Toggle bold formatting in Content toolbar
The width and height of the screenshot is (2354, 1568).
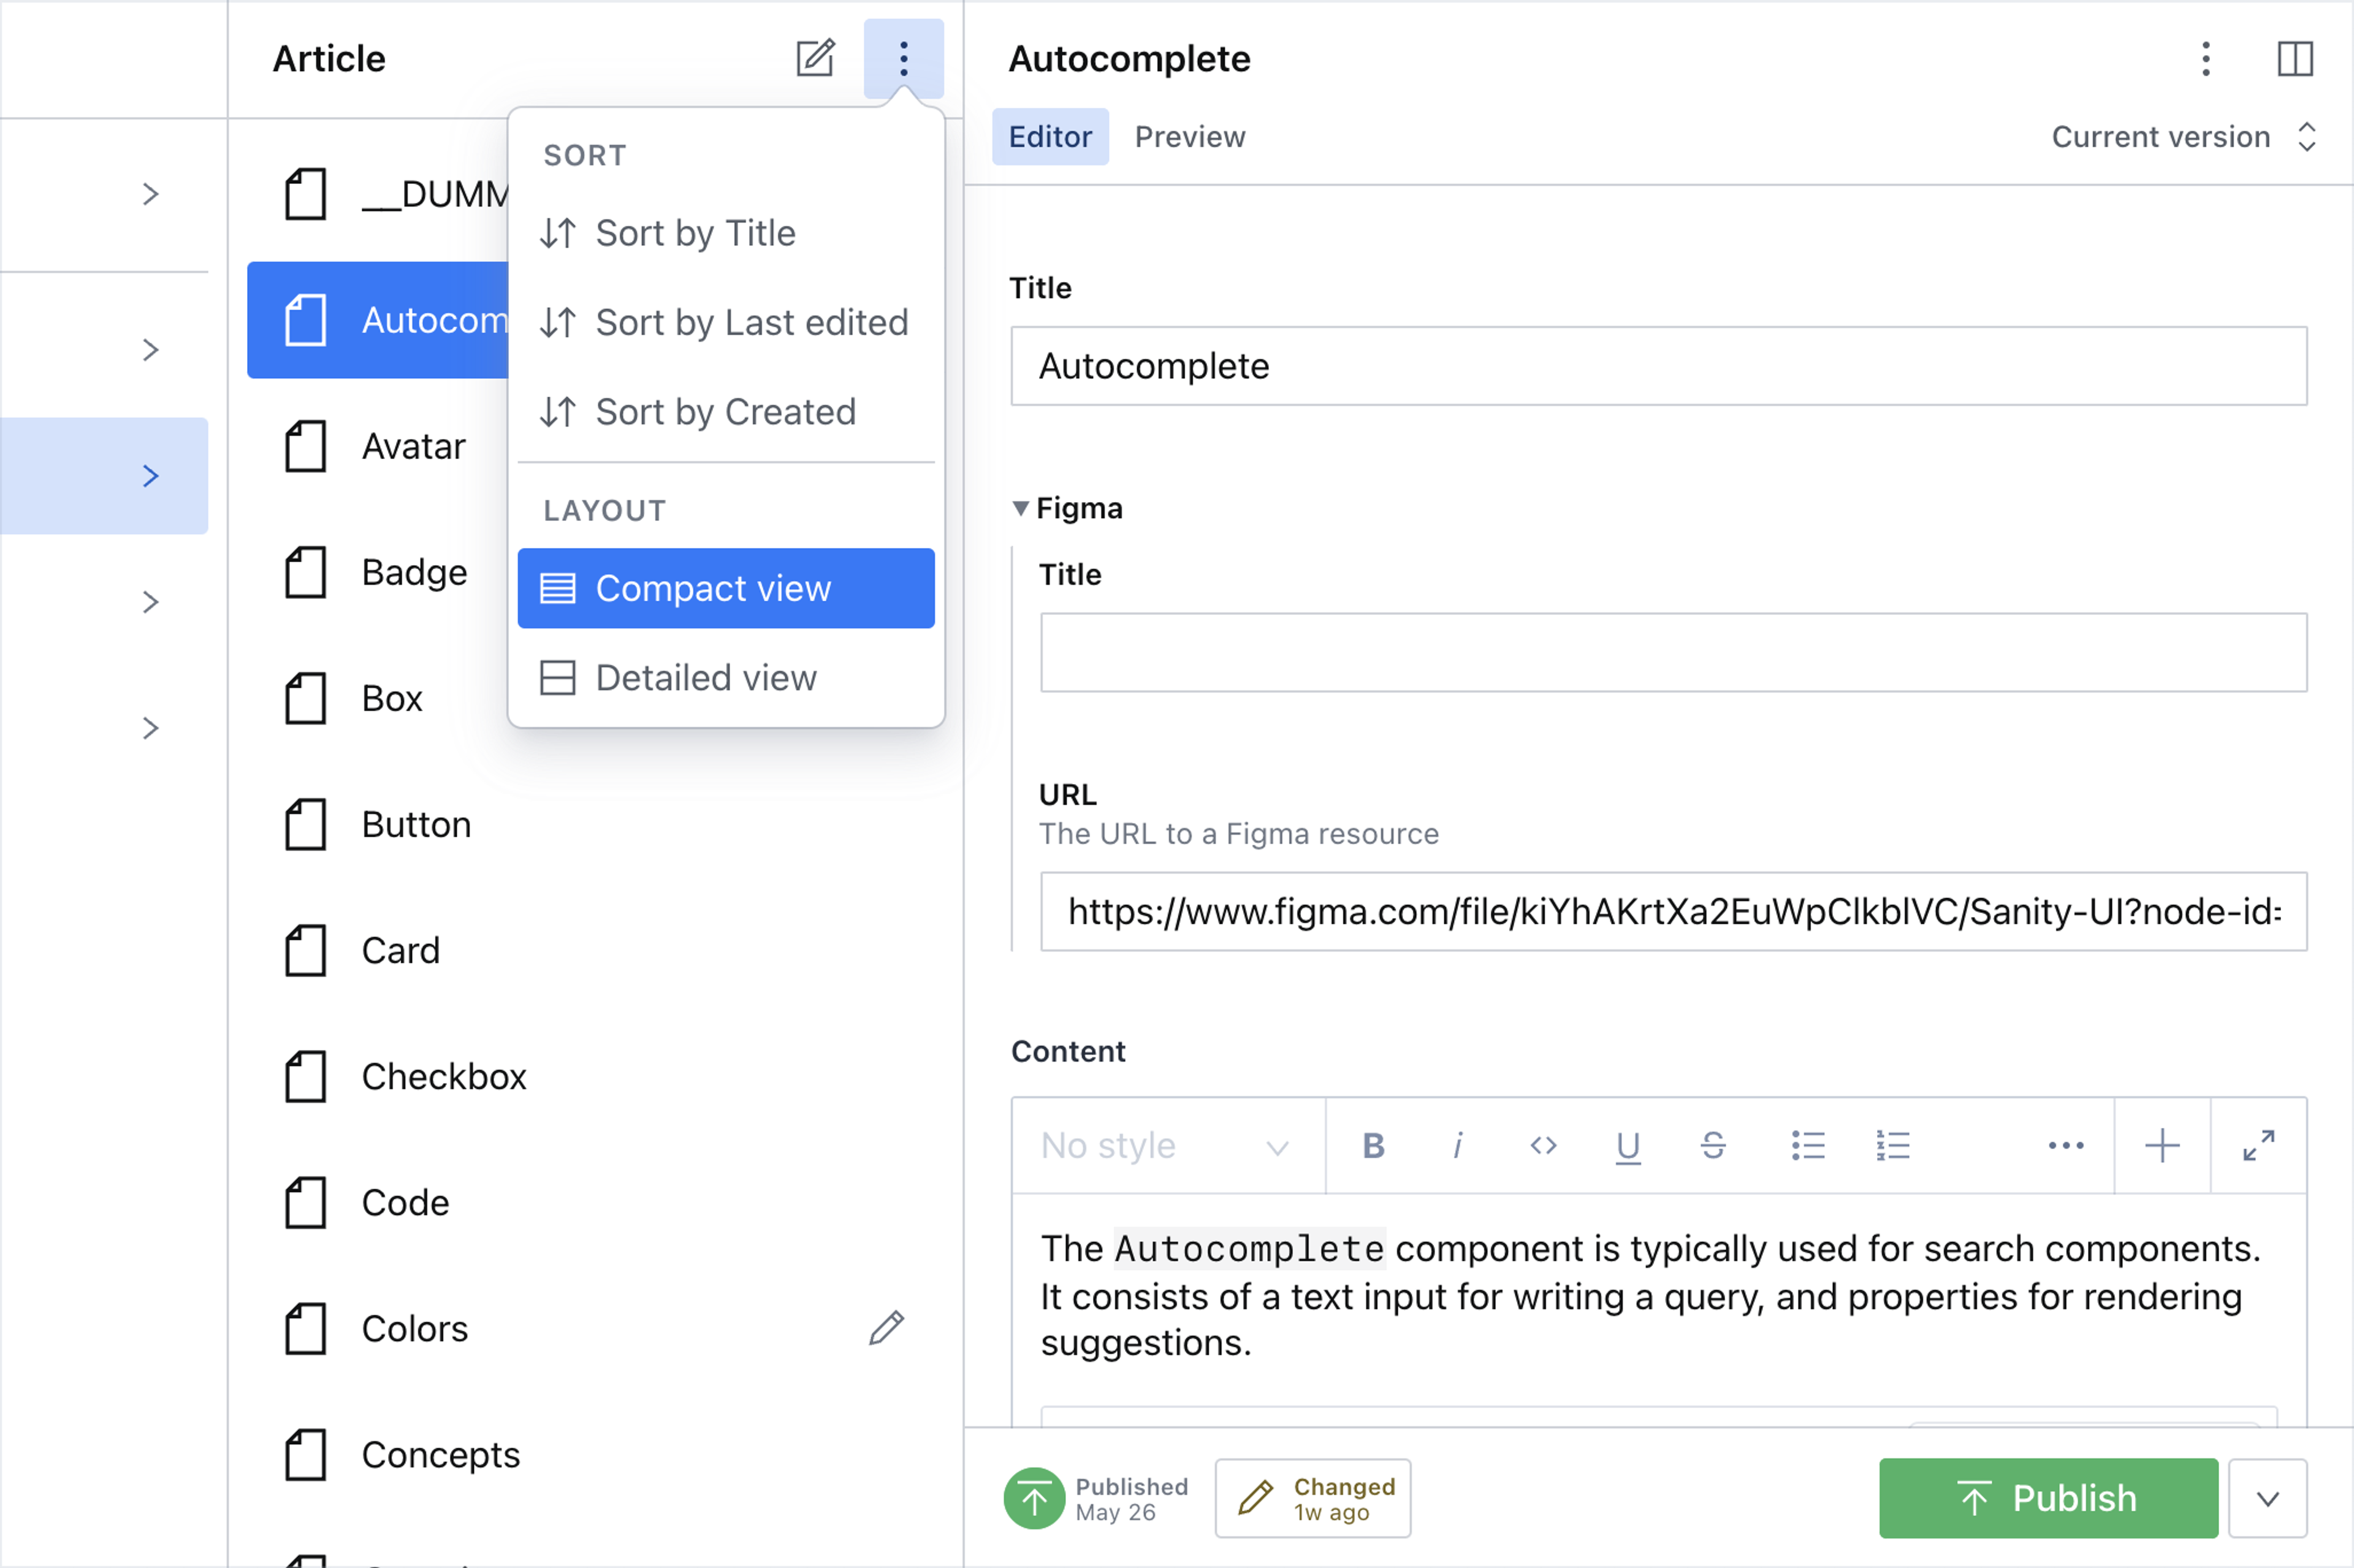(1373, 1146)
